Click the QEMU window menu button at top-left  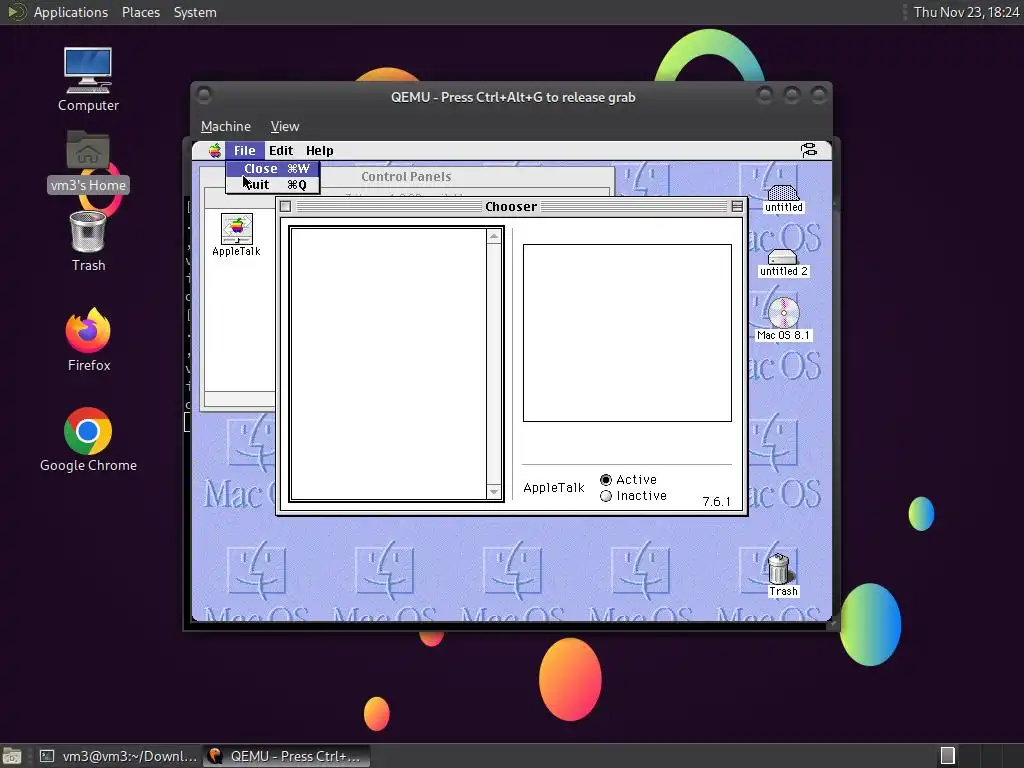point(204,96)
